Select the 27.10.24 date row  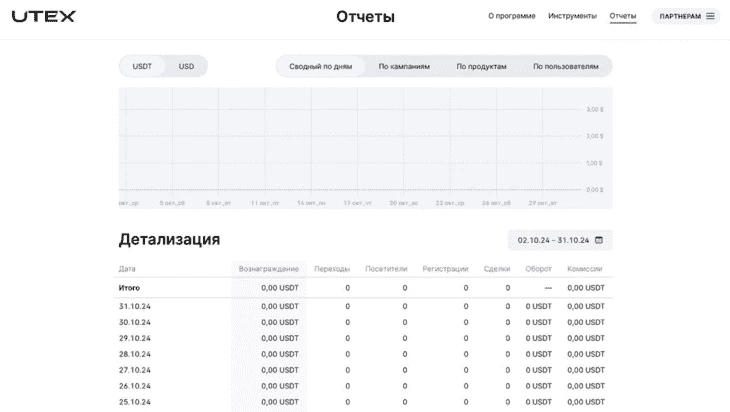pos(363,370)
